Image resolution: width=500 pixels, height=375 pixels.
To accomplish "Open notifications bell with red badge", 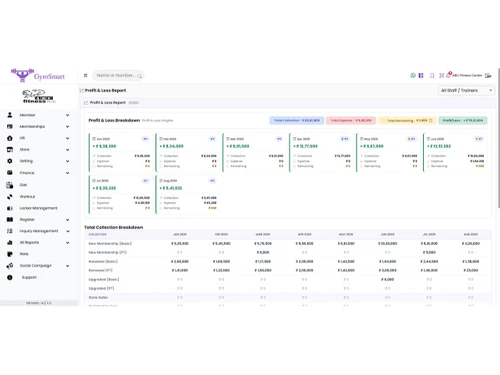I will click(449, 75).
